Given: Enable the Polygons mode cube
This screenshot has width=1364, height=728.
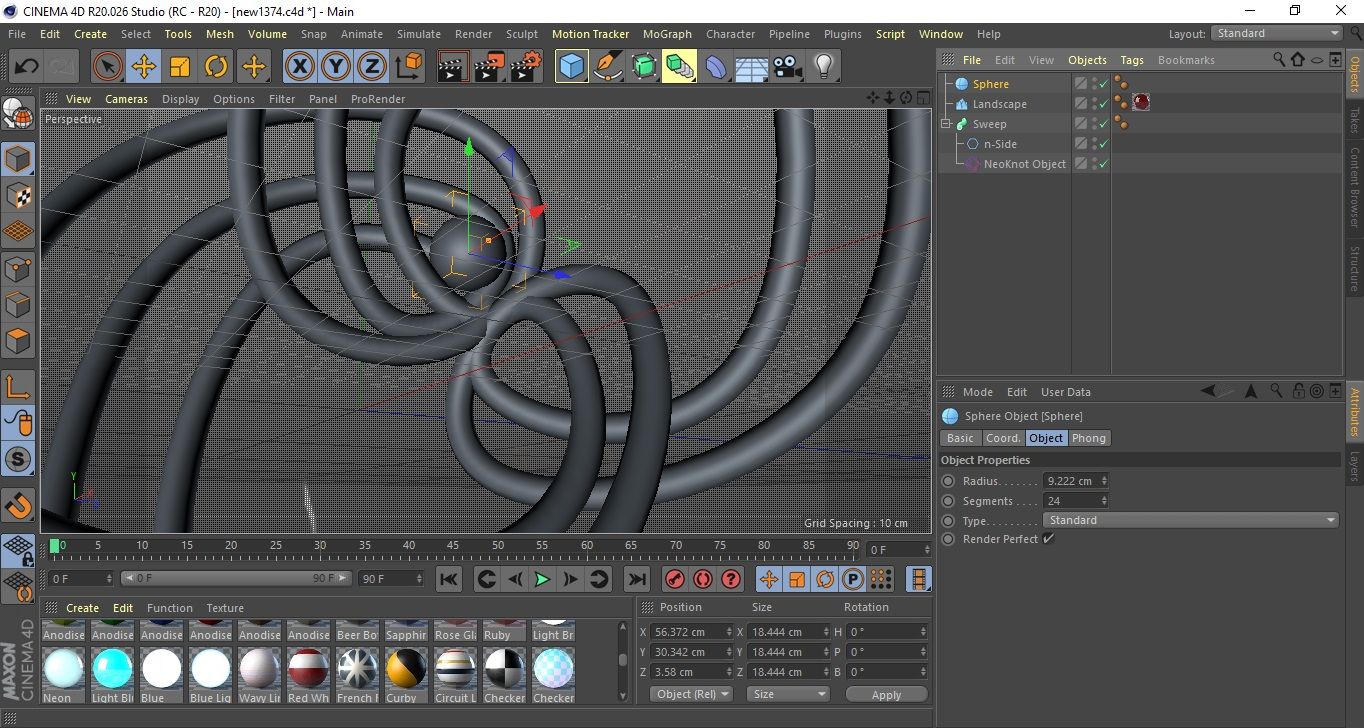Looking at the screenshot, I should 18,341.
